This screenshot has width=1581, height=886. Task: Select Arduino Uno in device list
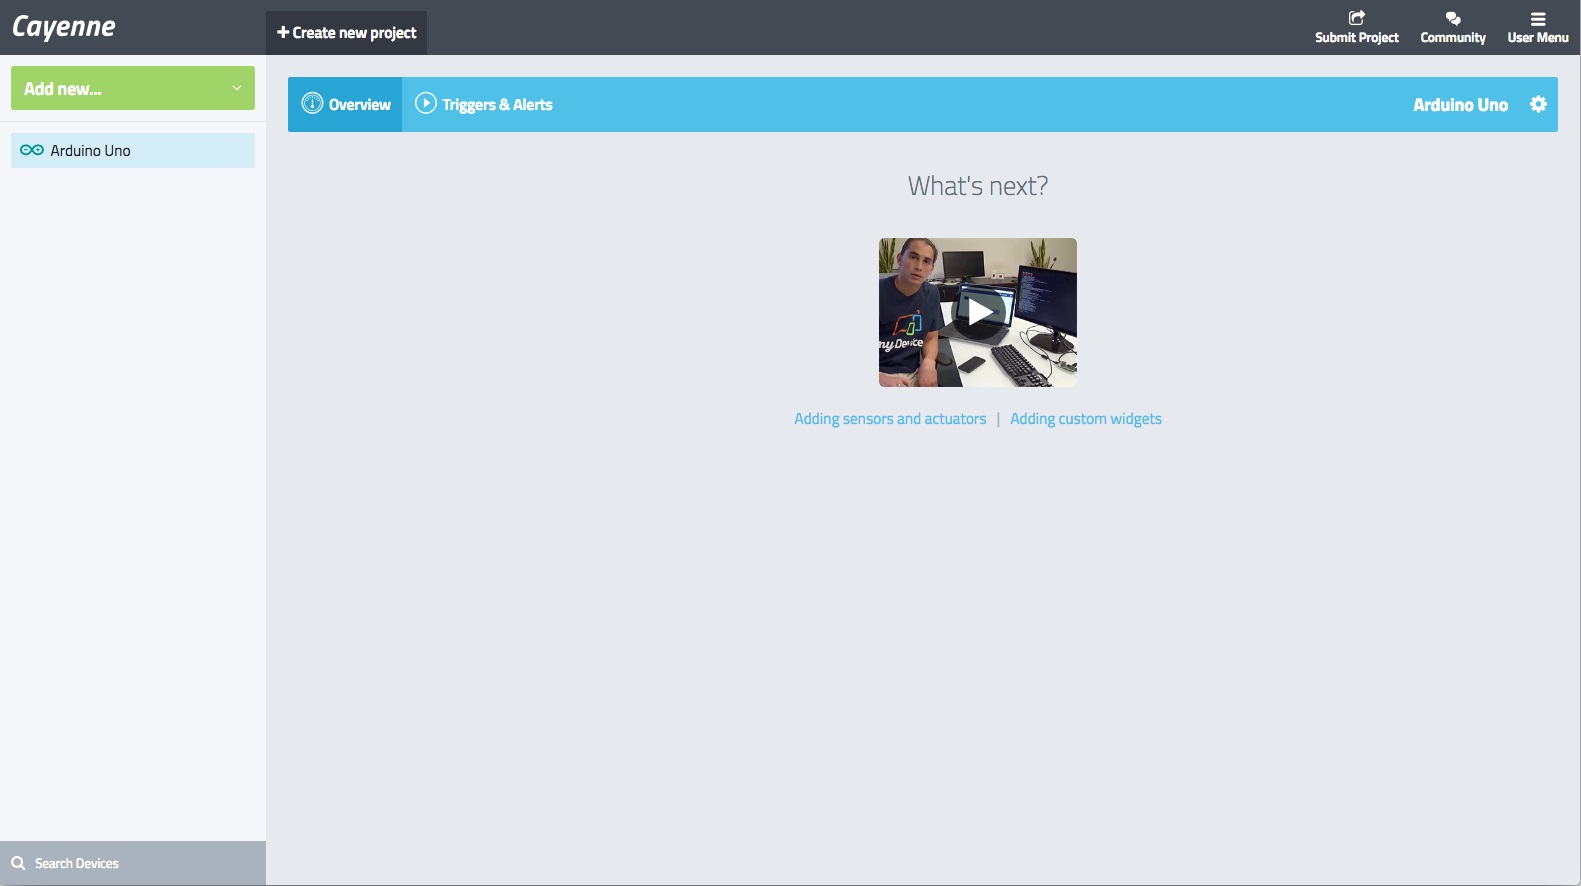(133, 150)
